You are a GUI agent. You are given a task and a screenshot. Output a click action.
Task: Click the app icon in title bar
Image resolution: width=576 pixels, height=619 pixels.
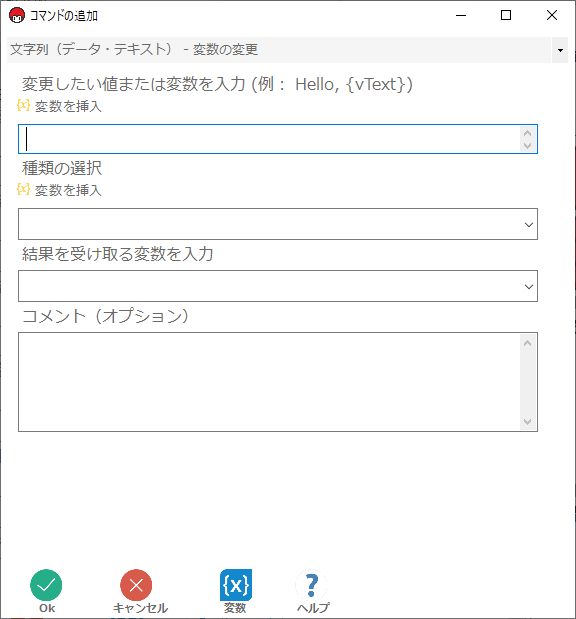[x=17, y=15]
